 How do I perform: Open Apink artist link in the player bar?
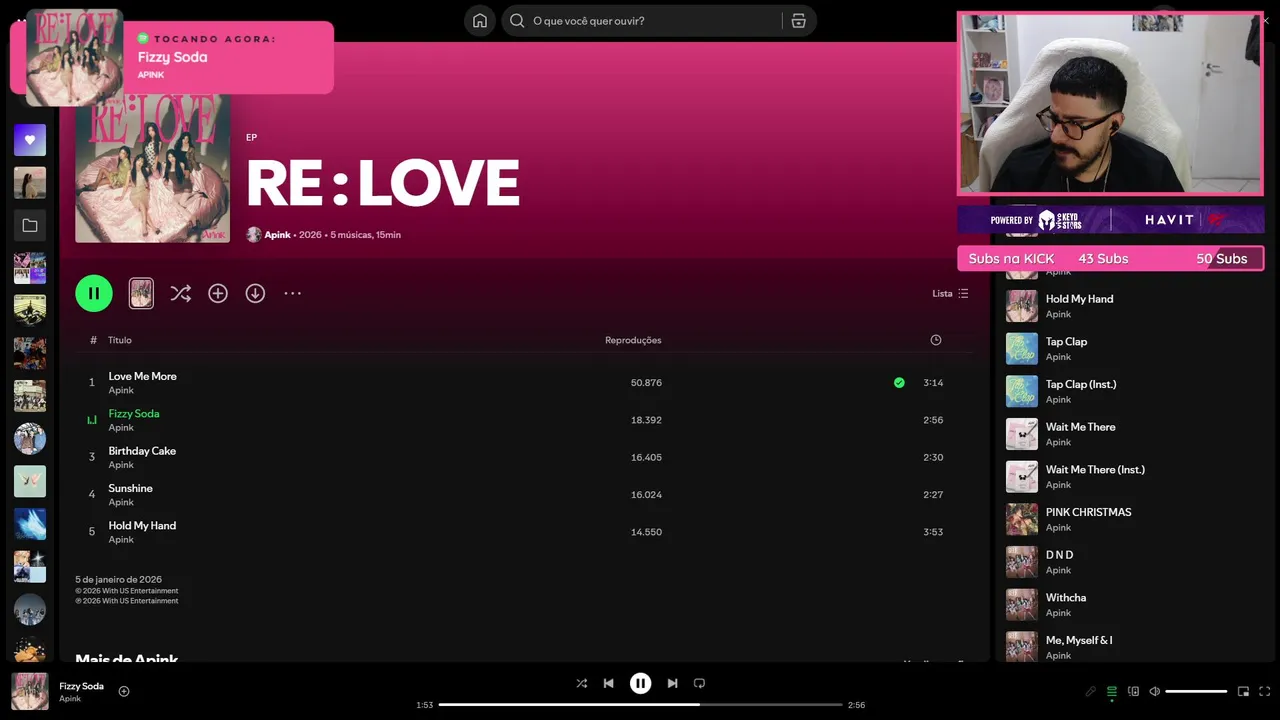coord(70,698)
